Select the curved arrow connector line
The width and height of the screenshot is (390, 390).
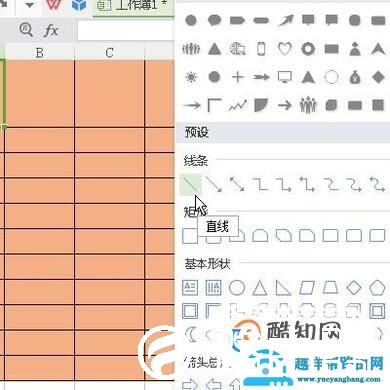pyautogui.click(x=354, y=184)
